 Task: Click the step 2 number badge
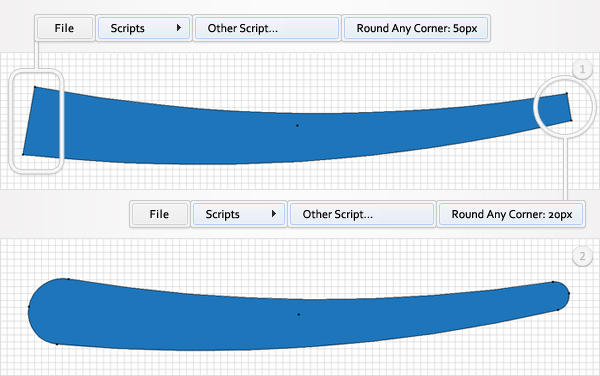pos(582,256)
